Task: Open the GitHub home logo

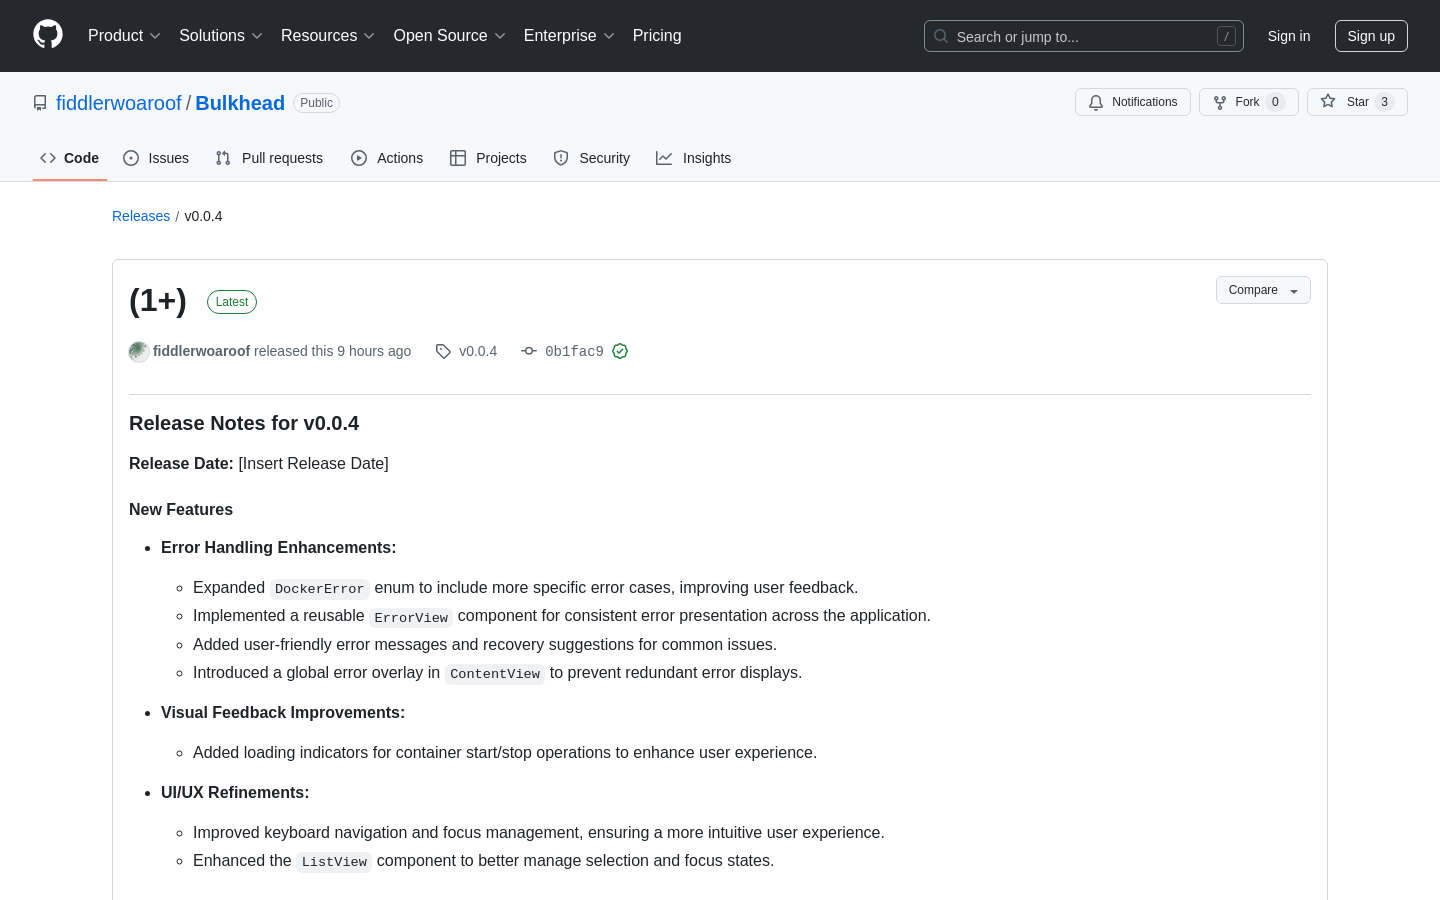Action: [x=48, y=35]
